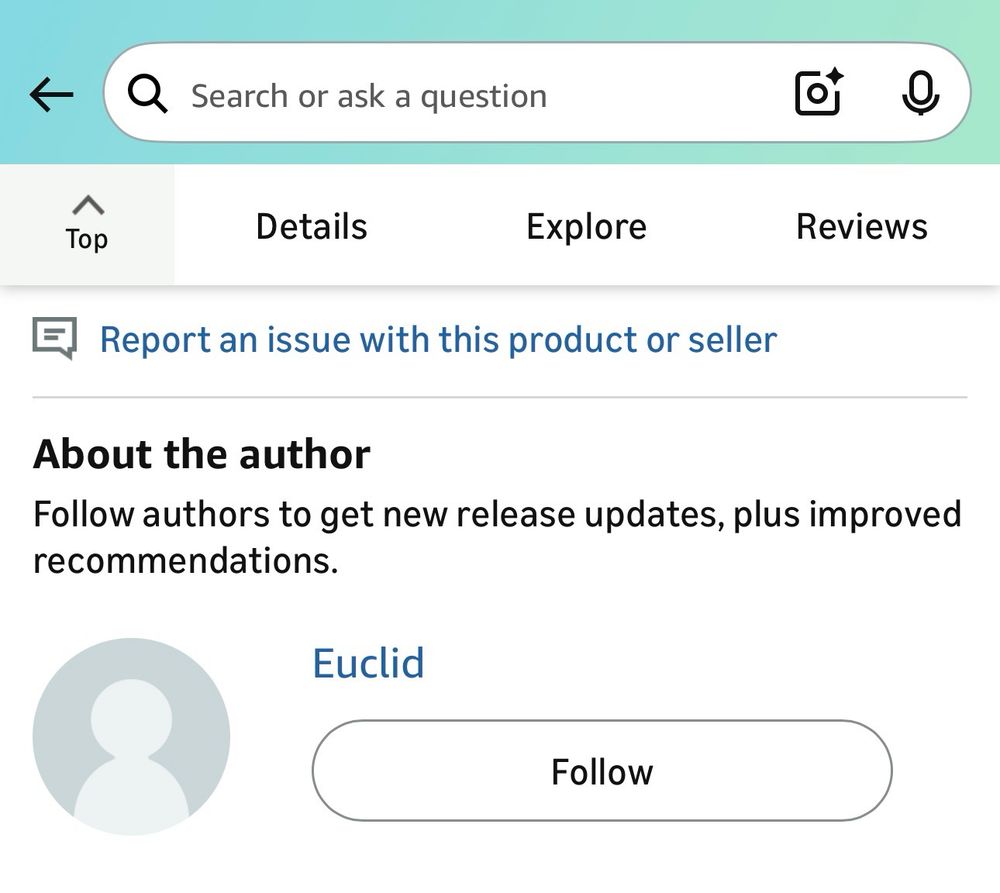This screenshot has height=893, width=1000.
Task: Tap the back arrow icon
Action: coord(52,95)
